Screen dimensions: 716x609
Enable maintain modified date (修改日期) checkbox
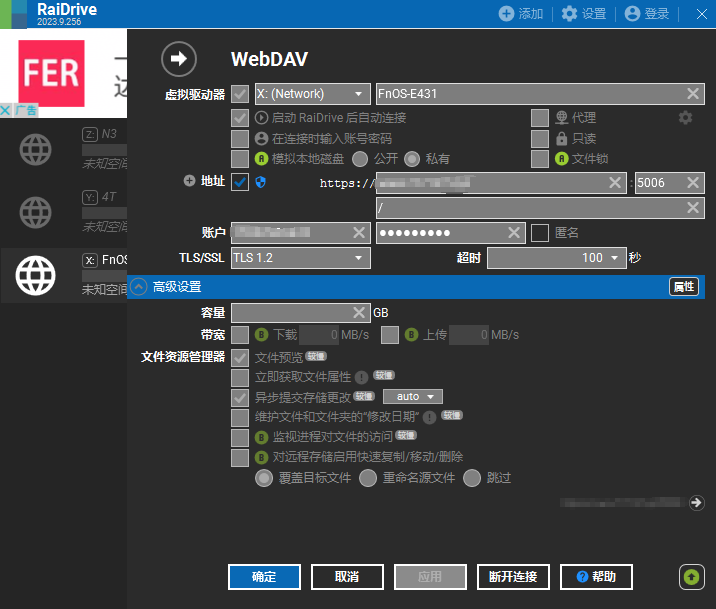click(240, 418)
